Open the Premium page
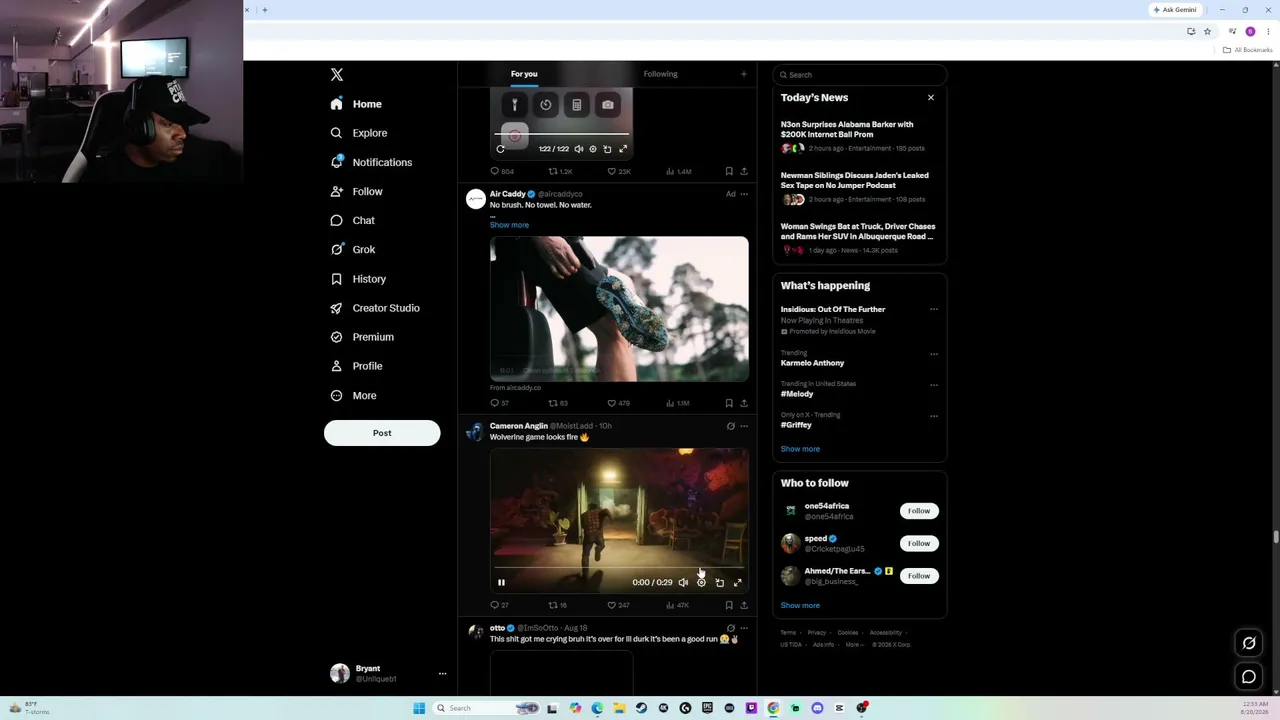Screen dimensions: 1280x720 point(361,337)
